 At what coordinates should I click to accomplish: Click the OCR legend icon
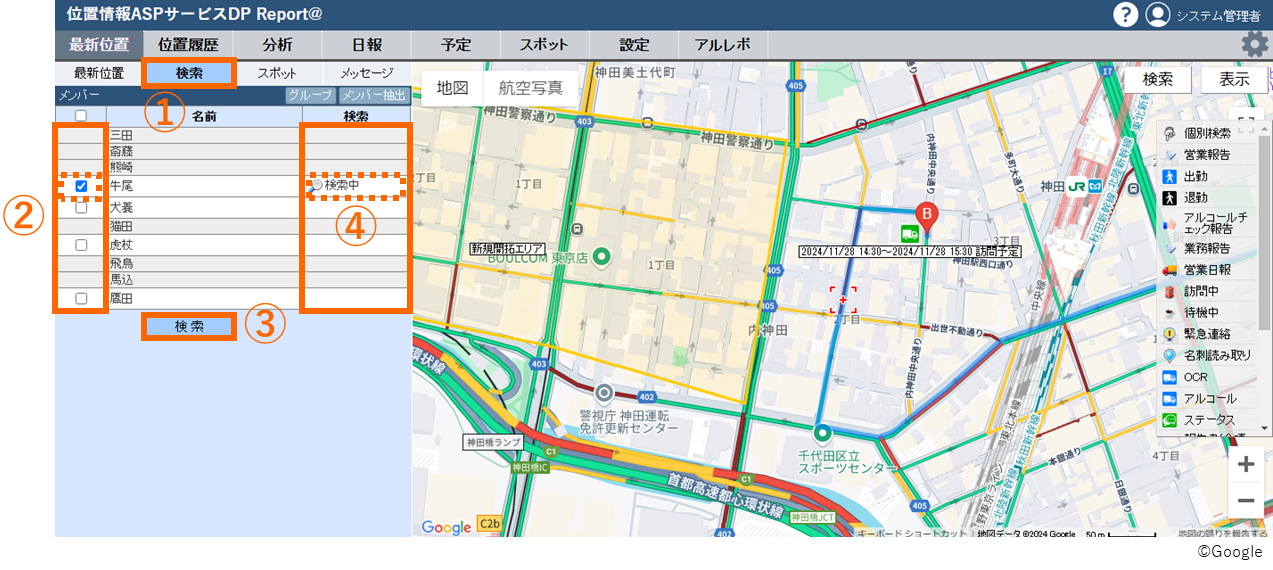(x=1169, y=377)
